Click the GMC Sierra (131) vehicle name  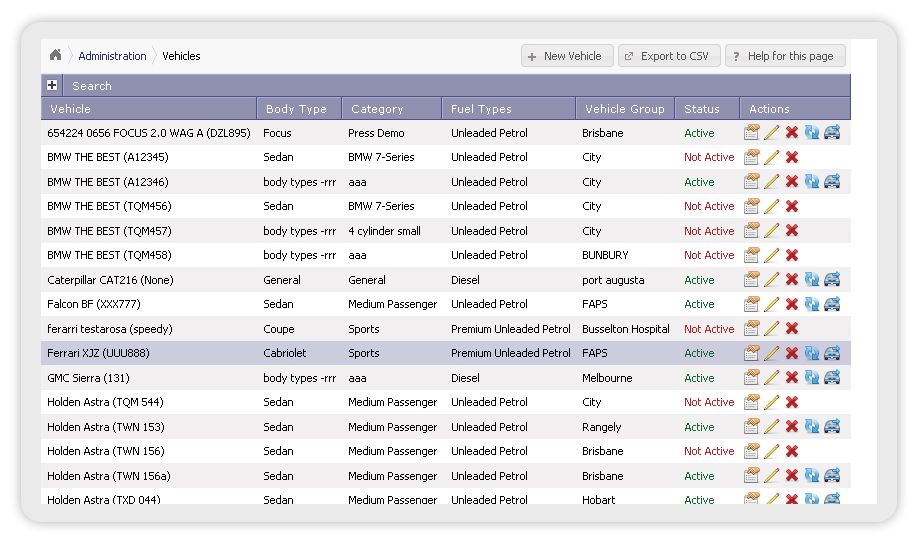[88, 378]
